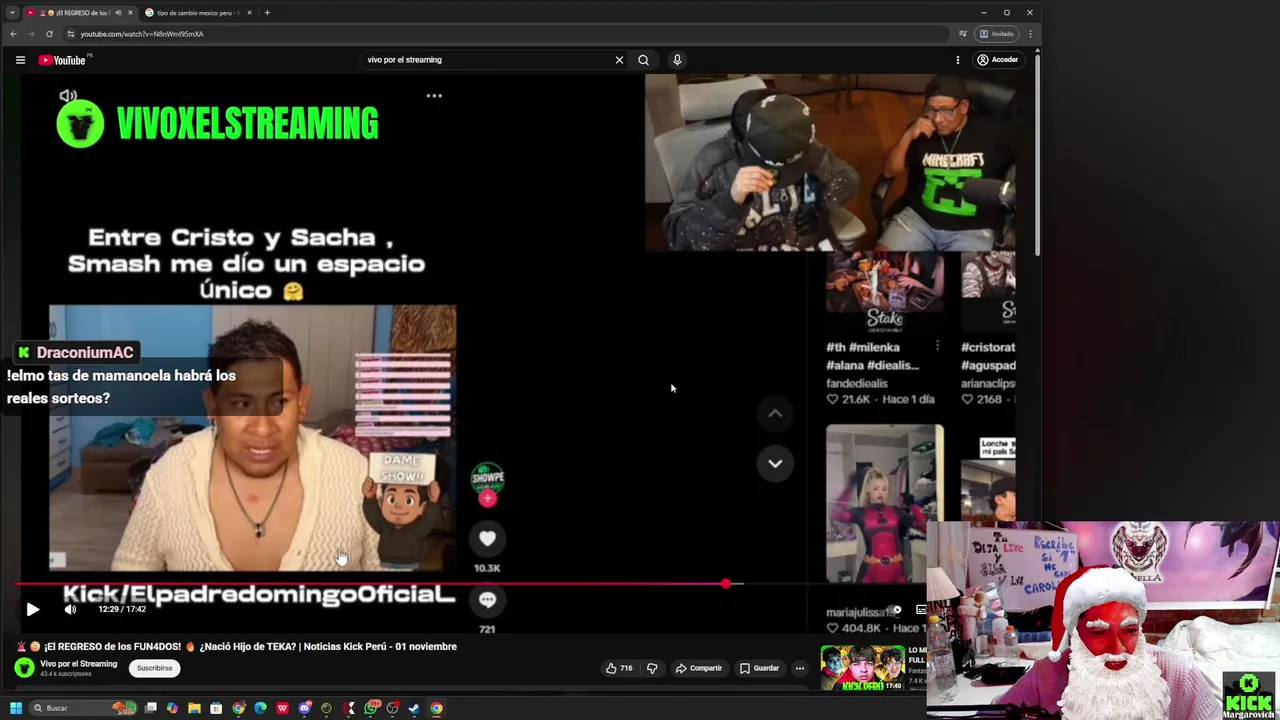
Task: Play the paused video
Action: point(32,609)
